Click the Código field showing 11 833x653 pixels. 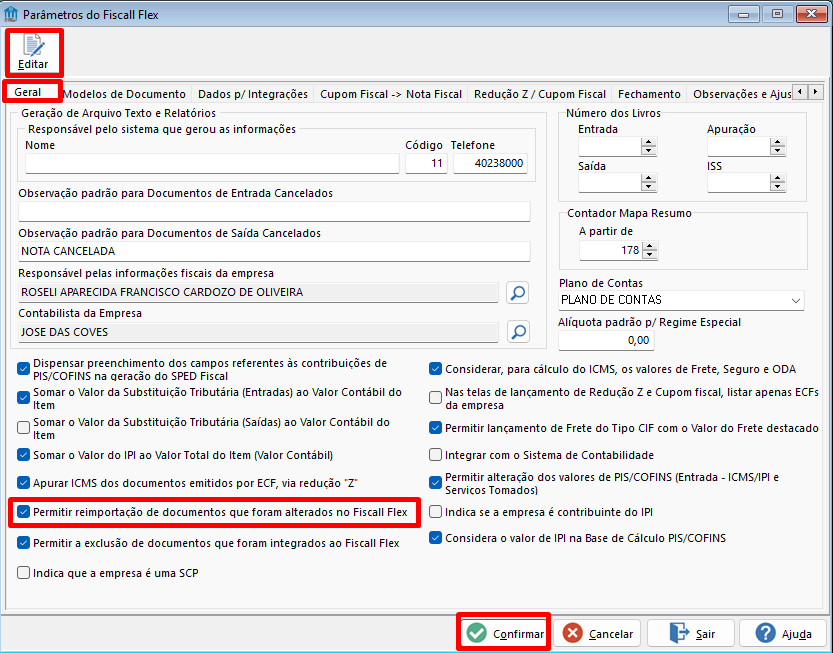pos(426,164)
